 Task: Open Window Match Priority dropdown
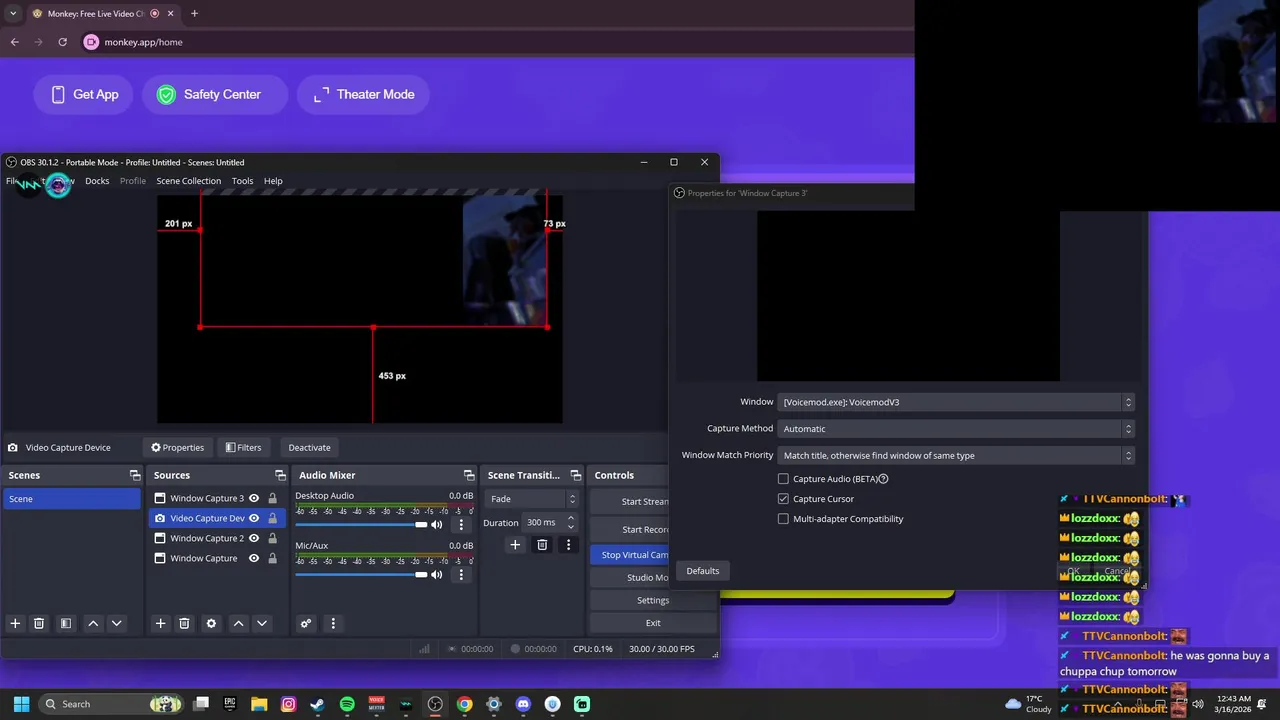pyautogui.click(x=956, y=456)
